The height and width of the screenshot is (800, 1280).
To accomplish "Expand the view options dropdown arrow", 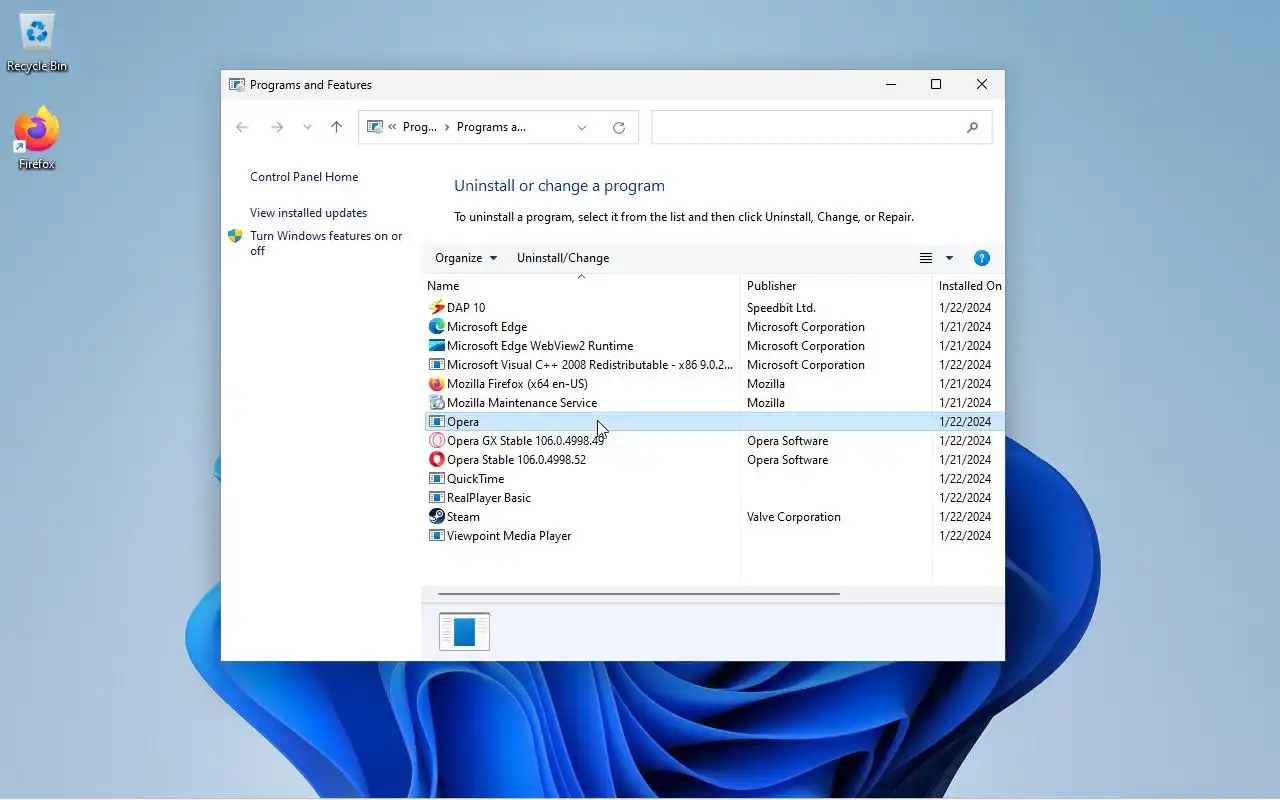I will coord(949,258).
